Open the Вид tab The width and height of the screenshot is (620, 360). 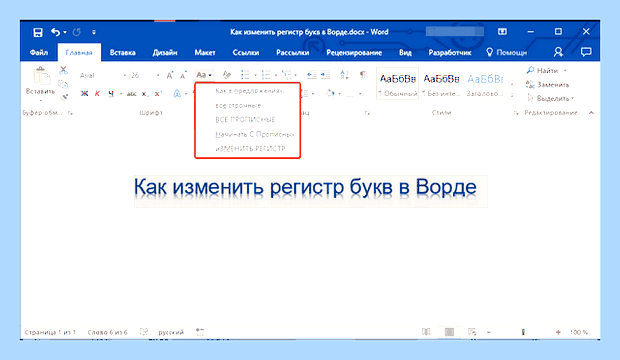(405, 53)
